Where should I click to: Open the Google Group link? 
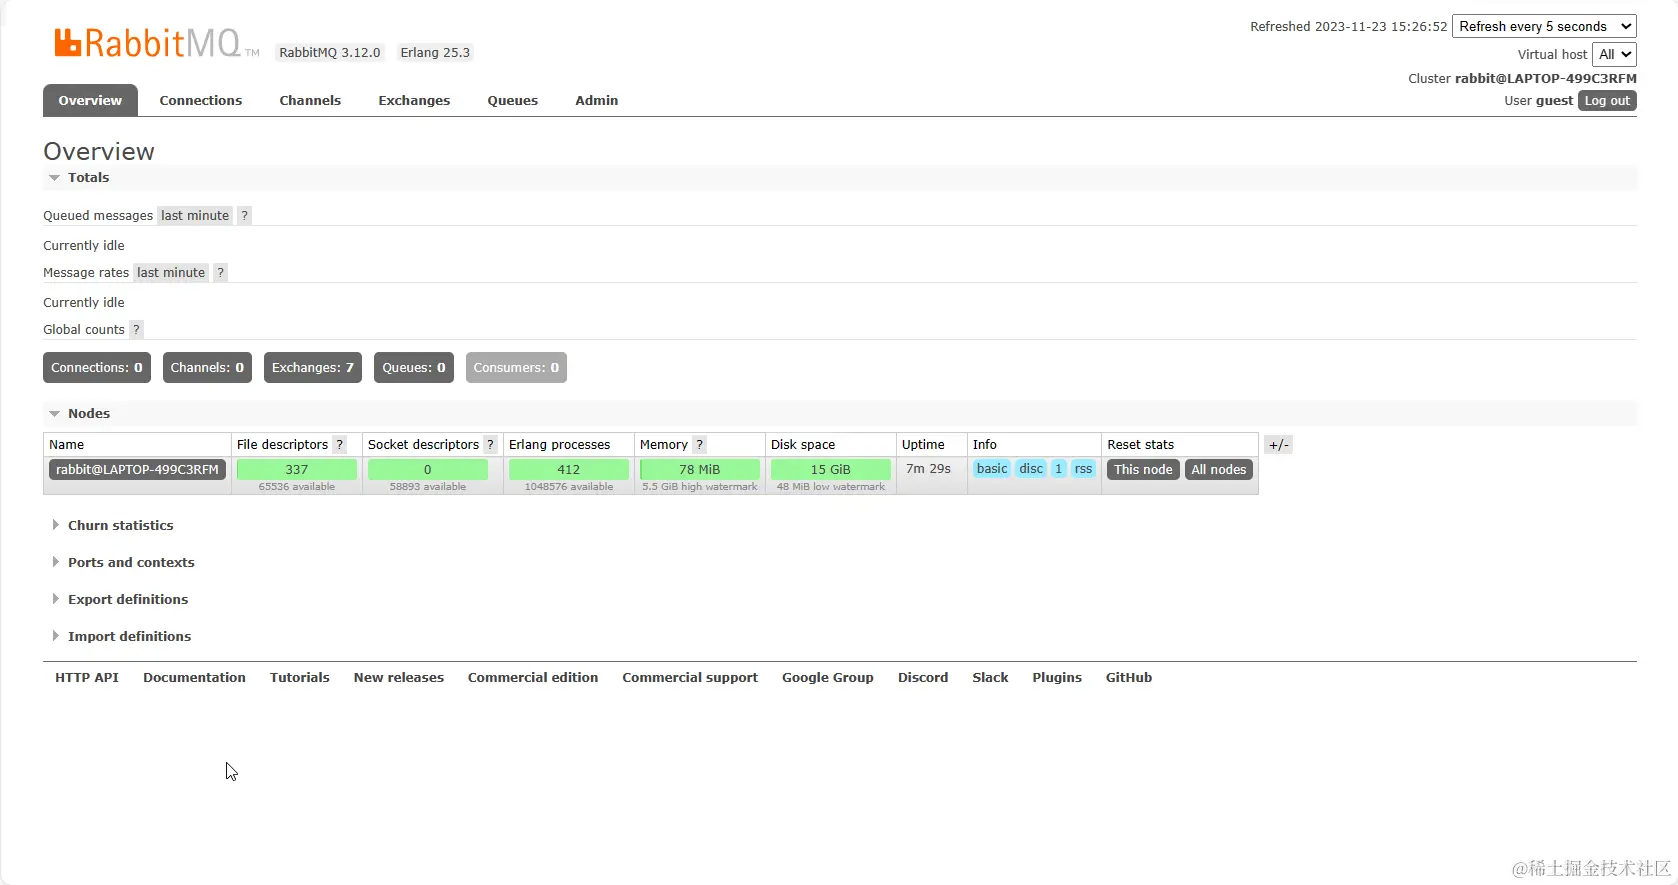[828, 677]
